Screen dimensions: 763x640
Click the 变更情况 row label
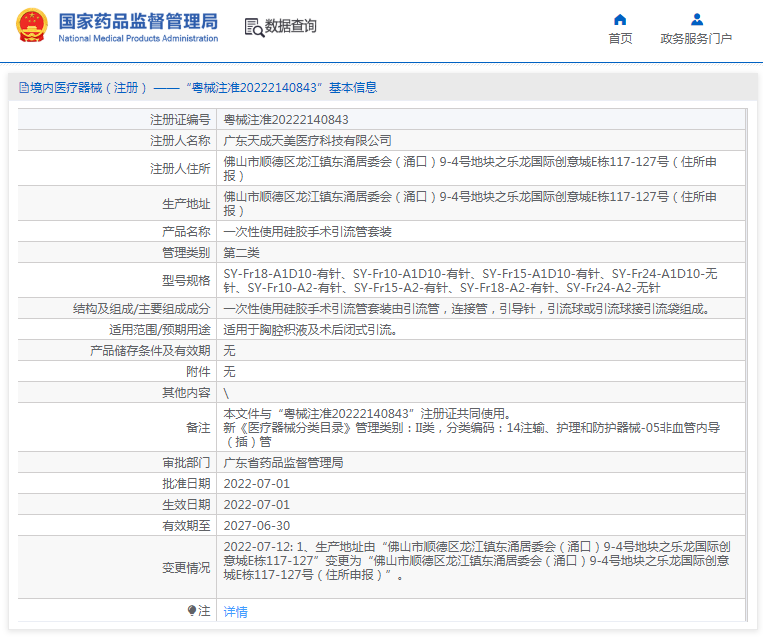[x=186, y=567]
